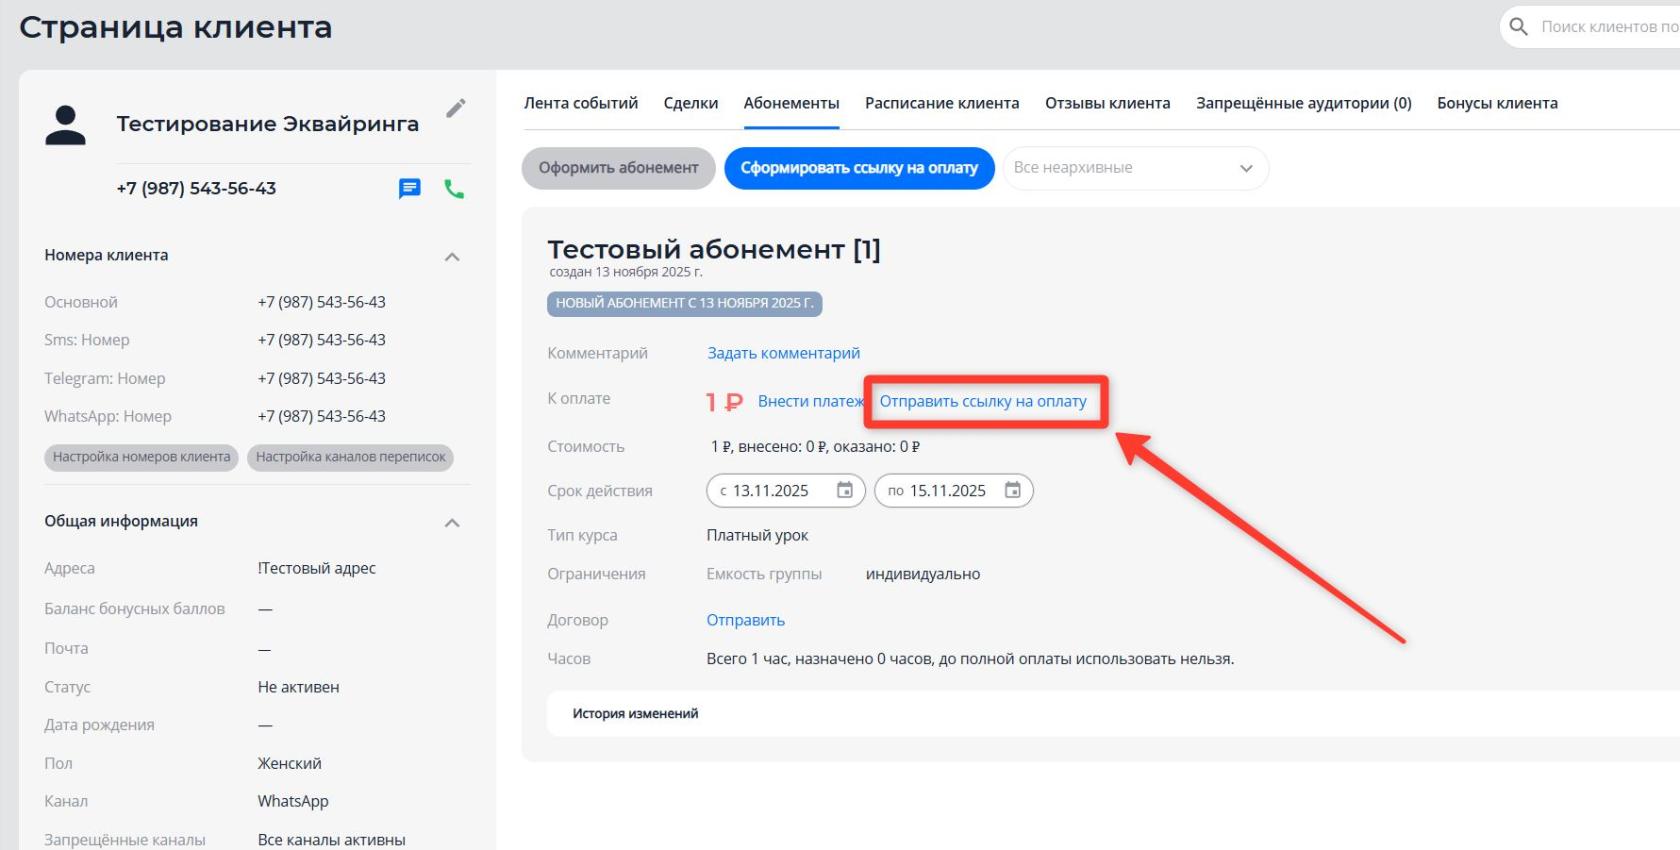Go to Расписание клиента tab
The height and width of the screenshot is (850, 1680).
tap(942, 103)
